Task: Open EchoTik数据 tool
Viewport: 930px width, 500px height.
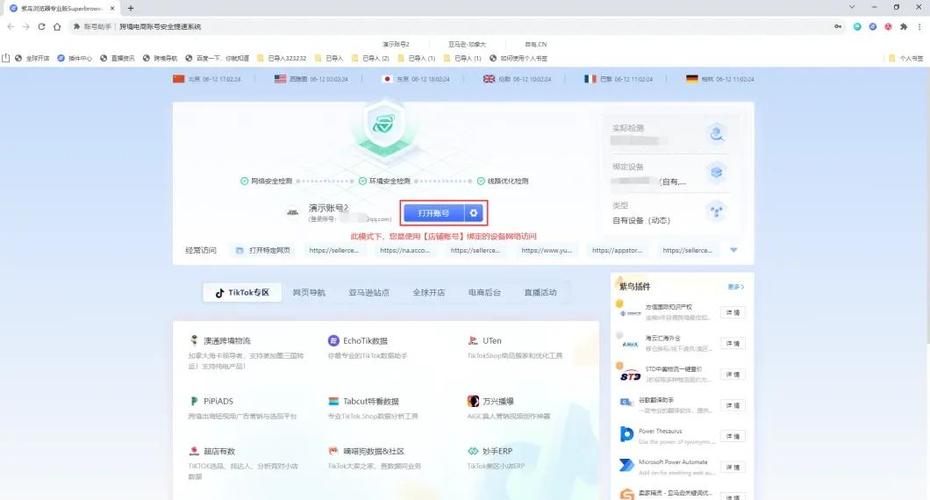Action: 358,340
